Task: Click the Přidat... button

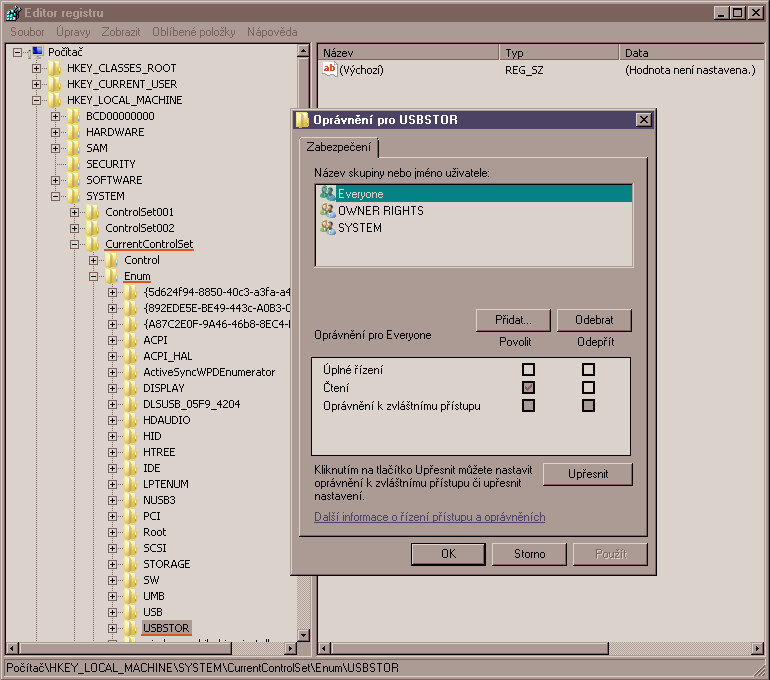Action: (514, 320)
